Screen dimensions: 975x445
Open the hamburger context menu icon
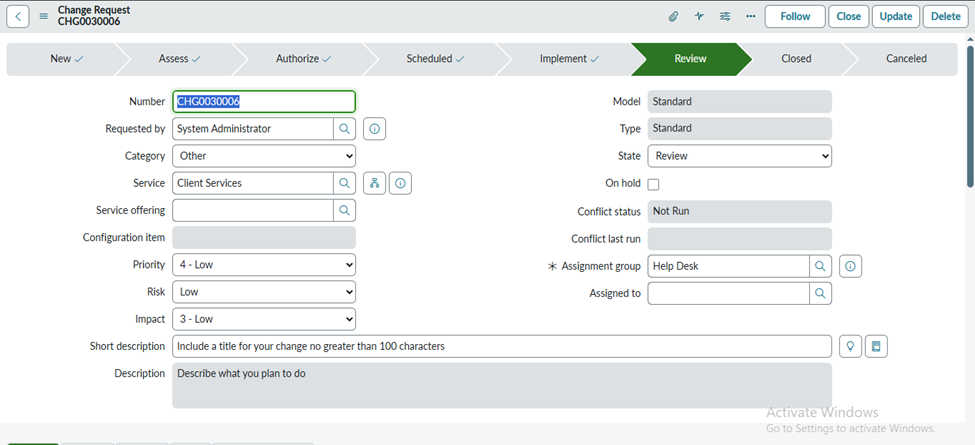[44, 17]
